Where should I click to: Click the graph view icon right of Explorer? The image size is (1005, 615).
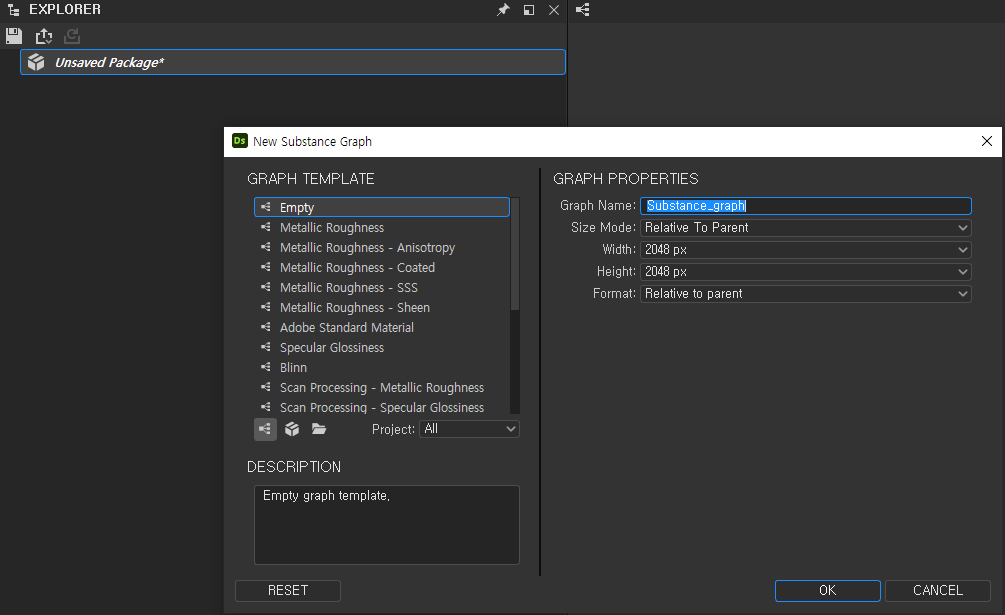[x=583, y=10]
